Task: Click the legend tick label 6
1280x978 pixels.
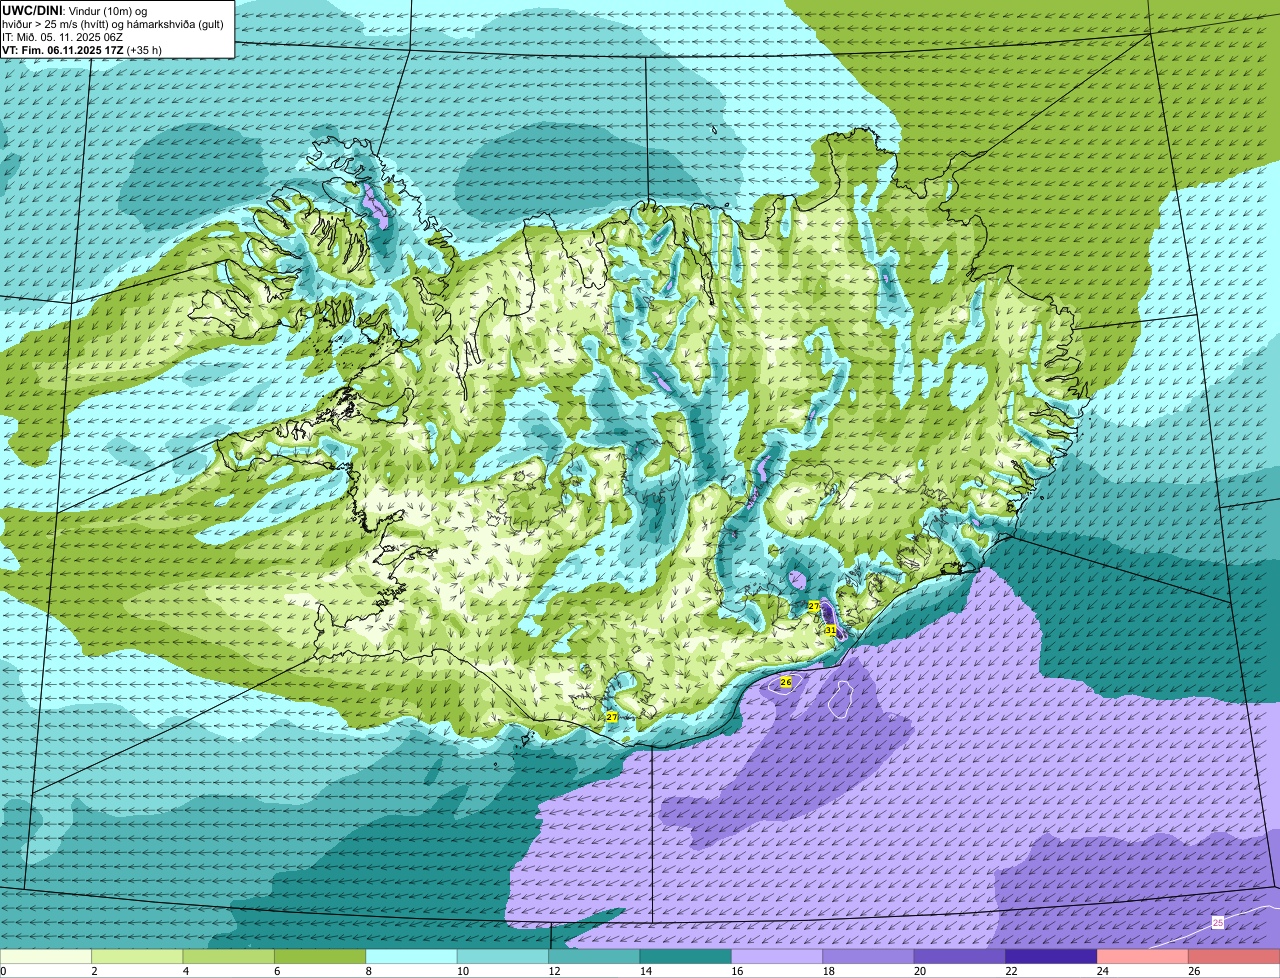Action: (x=277, y=971)
